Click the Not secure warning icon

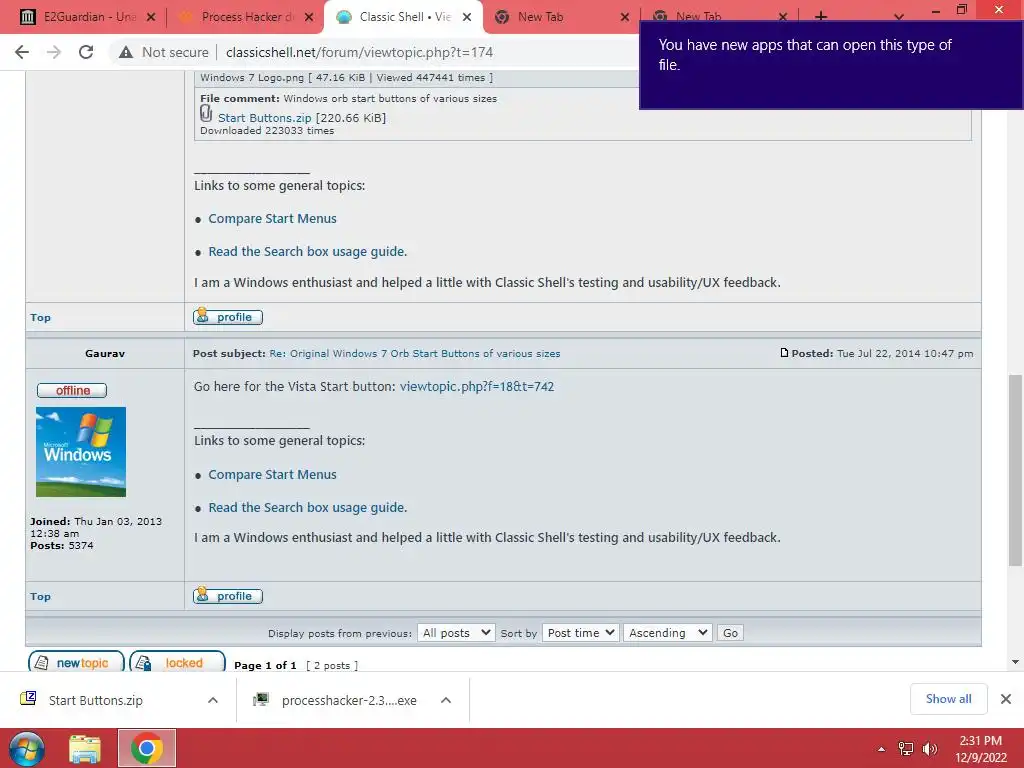126,52
